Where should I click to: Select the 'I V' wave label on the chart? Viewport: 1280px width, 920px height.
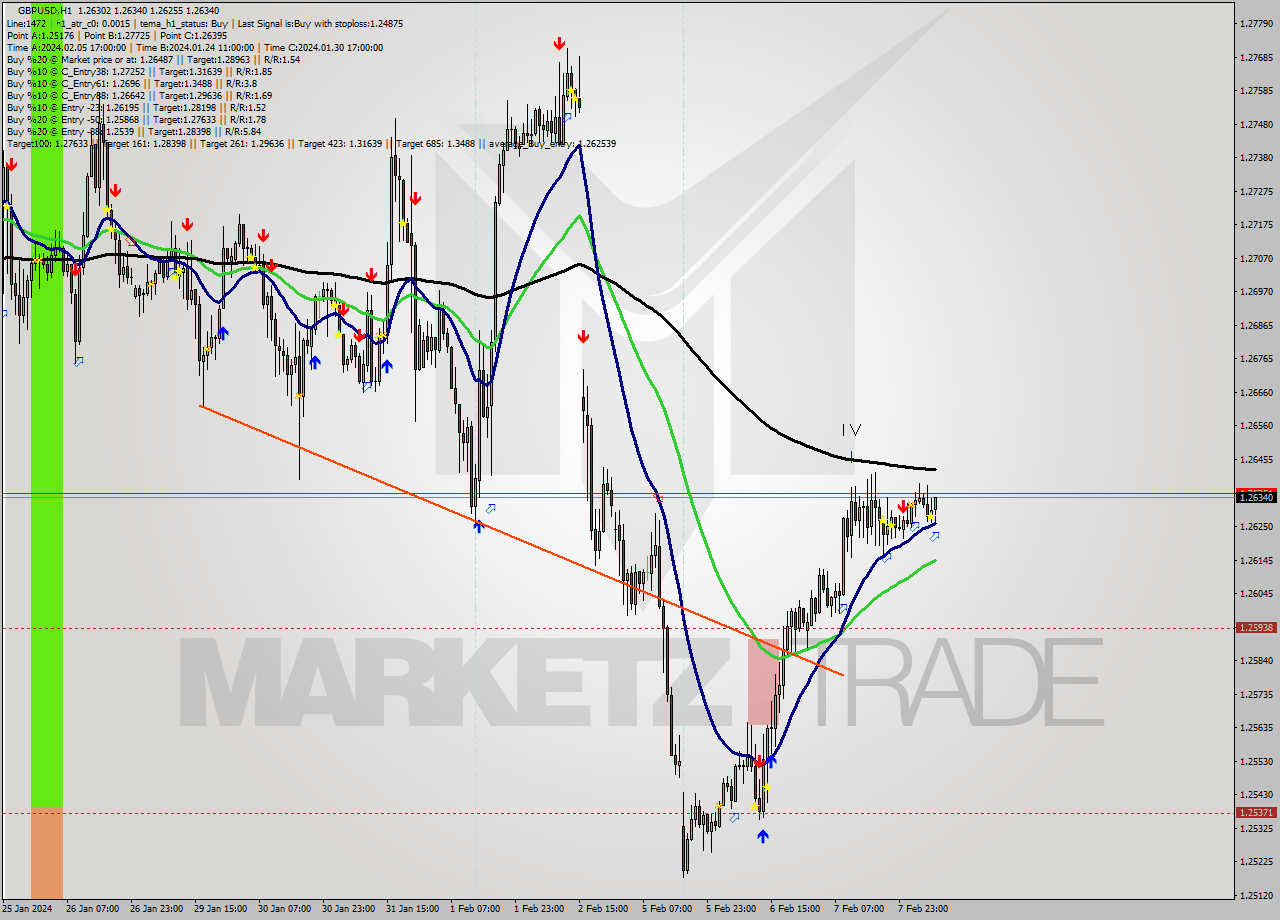(851, 430)
